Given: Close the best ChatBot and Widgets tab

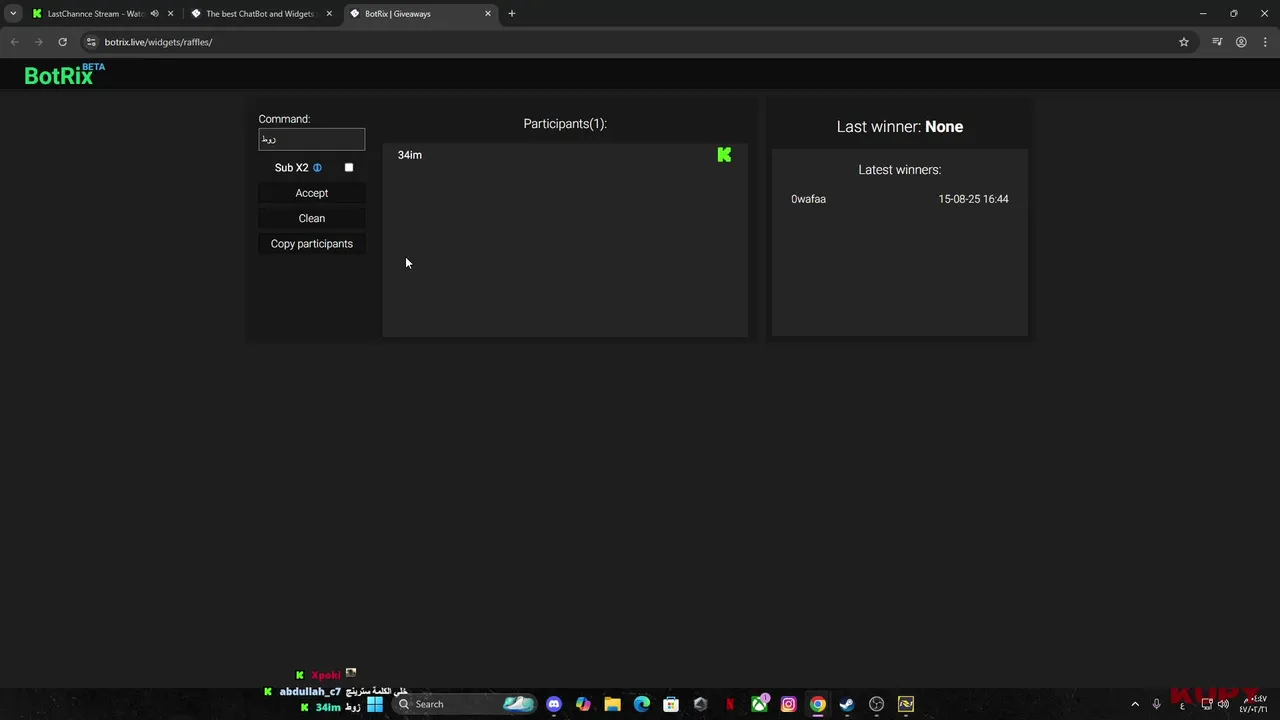Looking at the screenshot, I should click(329, 14).
